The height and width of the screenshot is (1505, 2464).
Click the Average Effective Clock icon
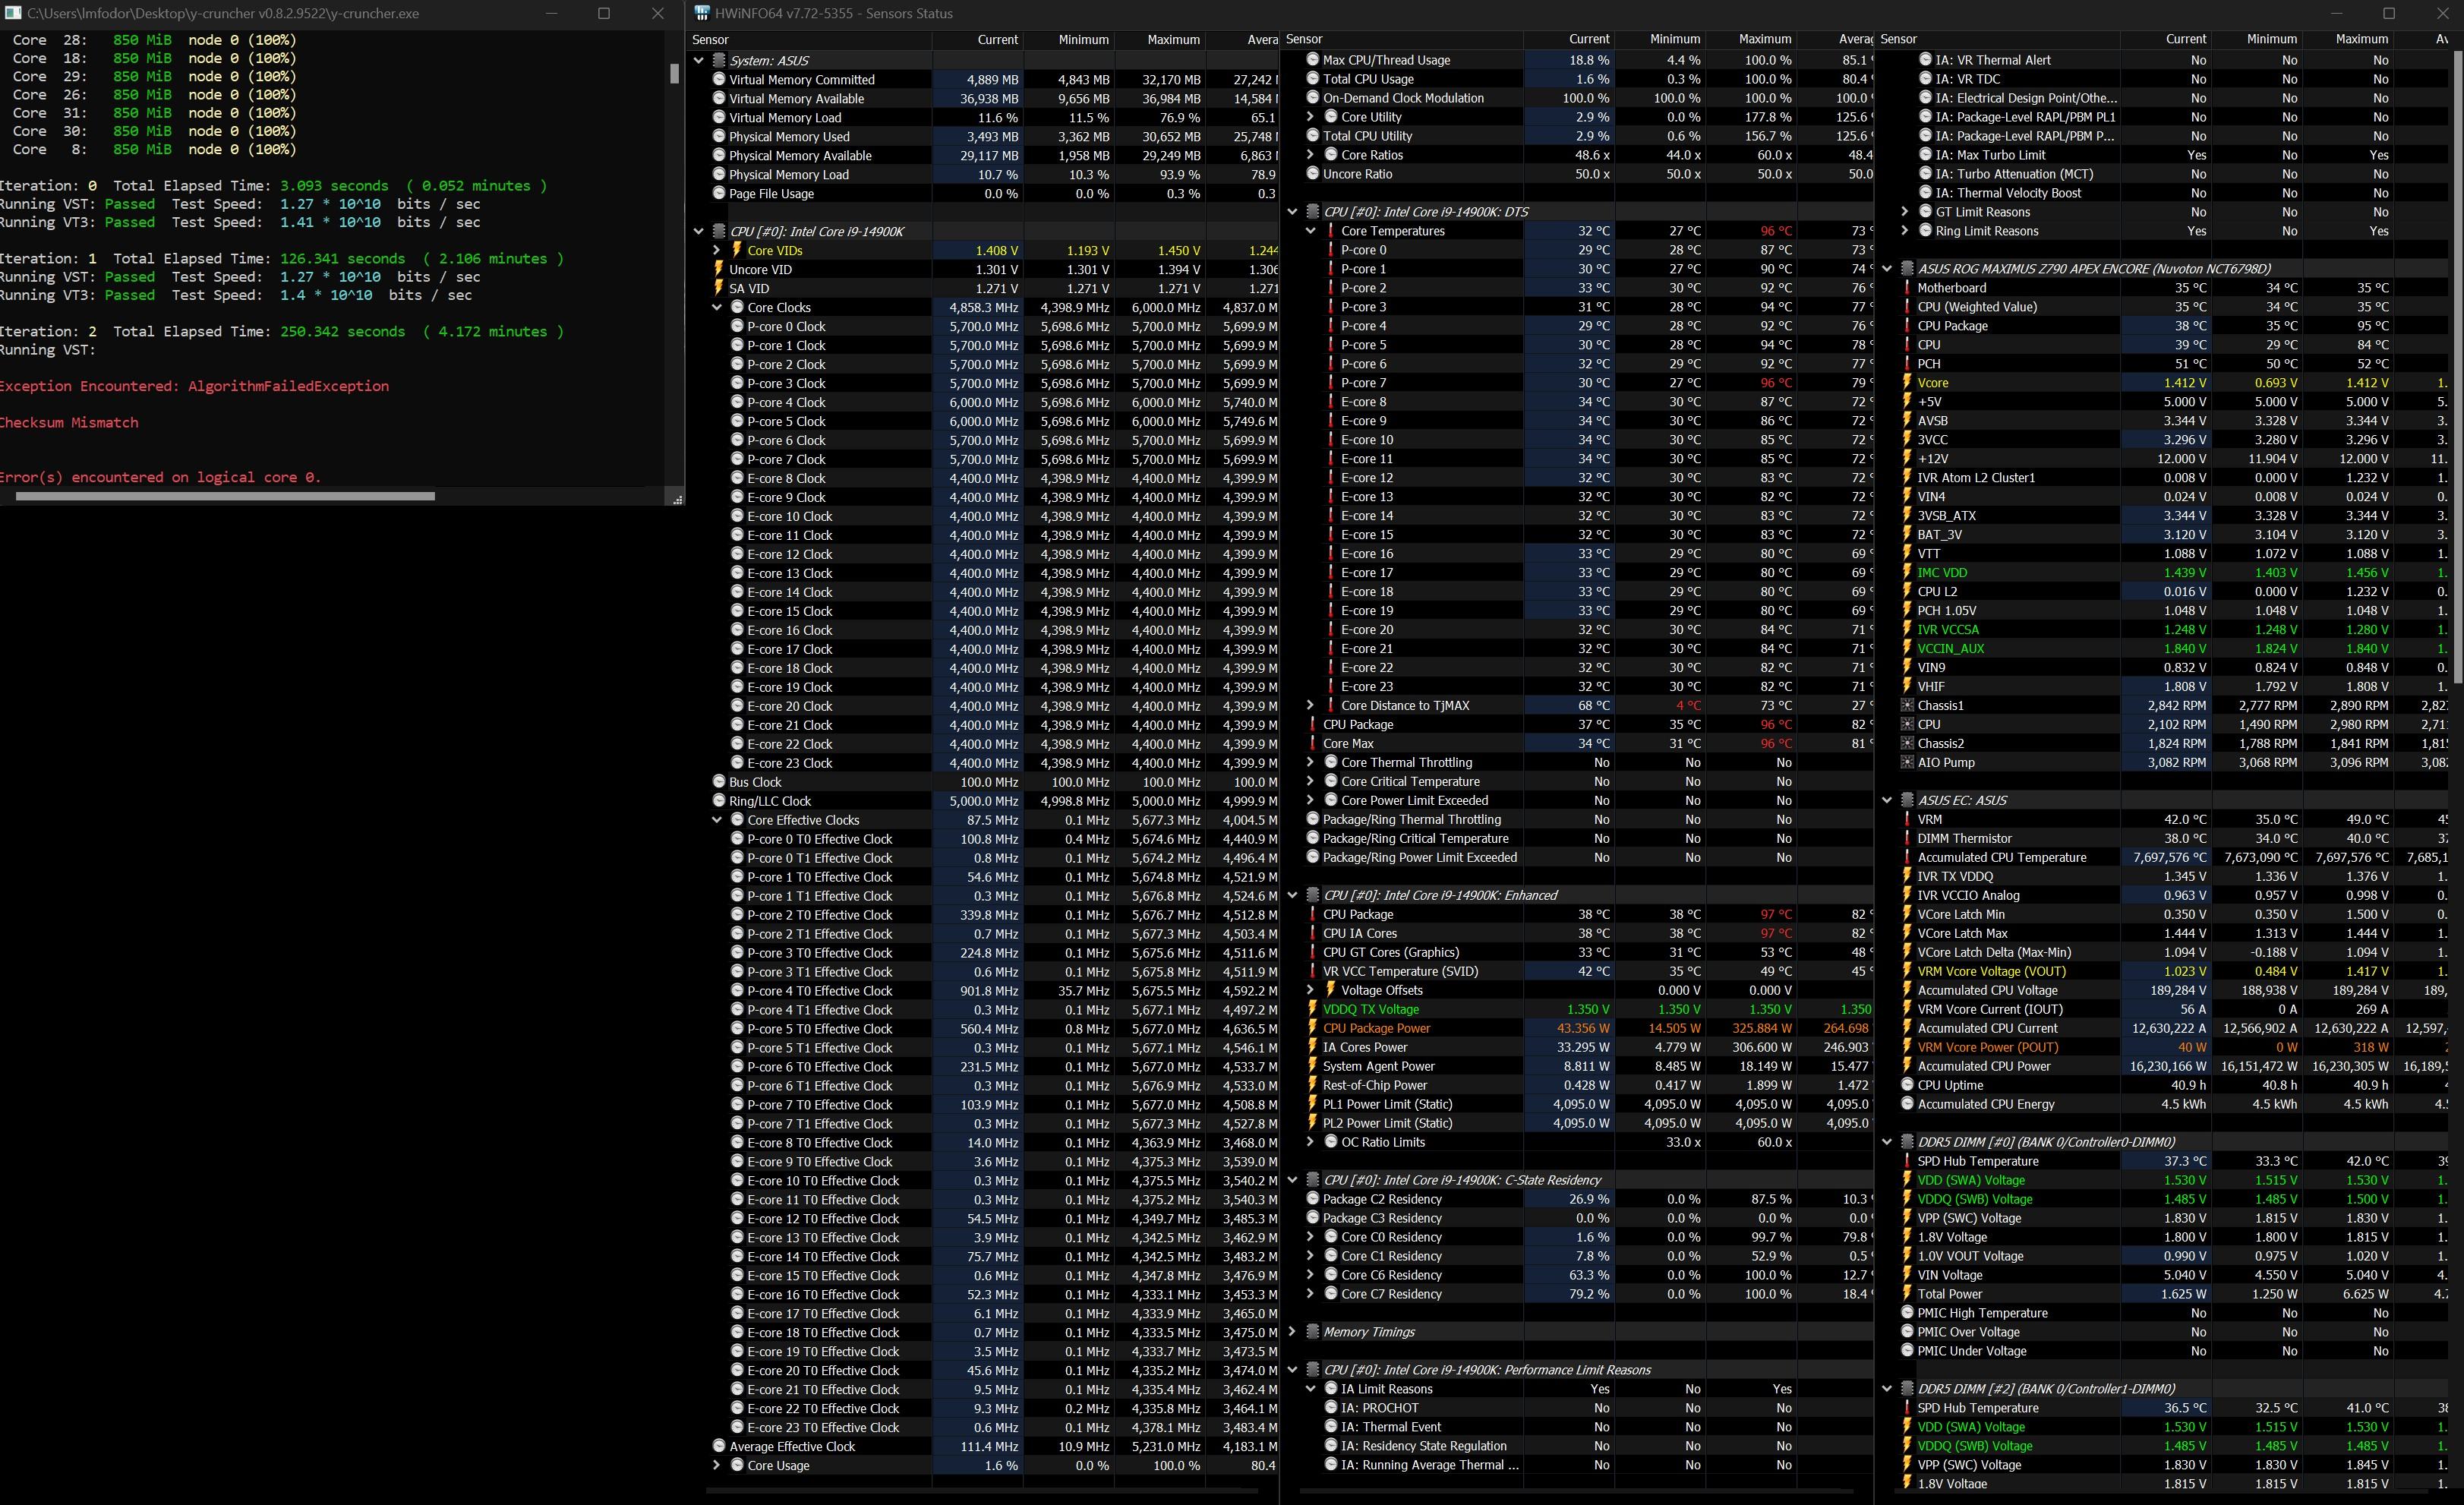coord(718,1447)
